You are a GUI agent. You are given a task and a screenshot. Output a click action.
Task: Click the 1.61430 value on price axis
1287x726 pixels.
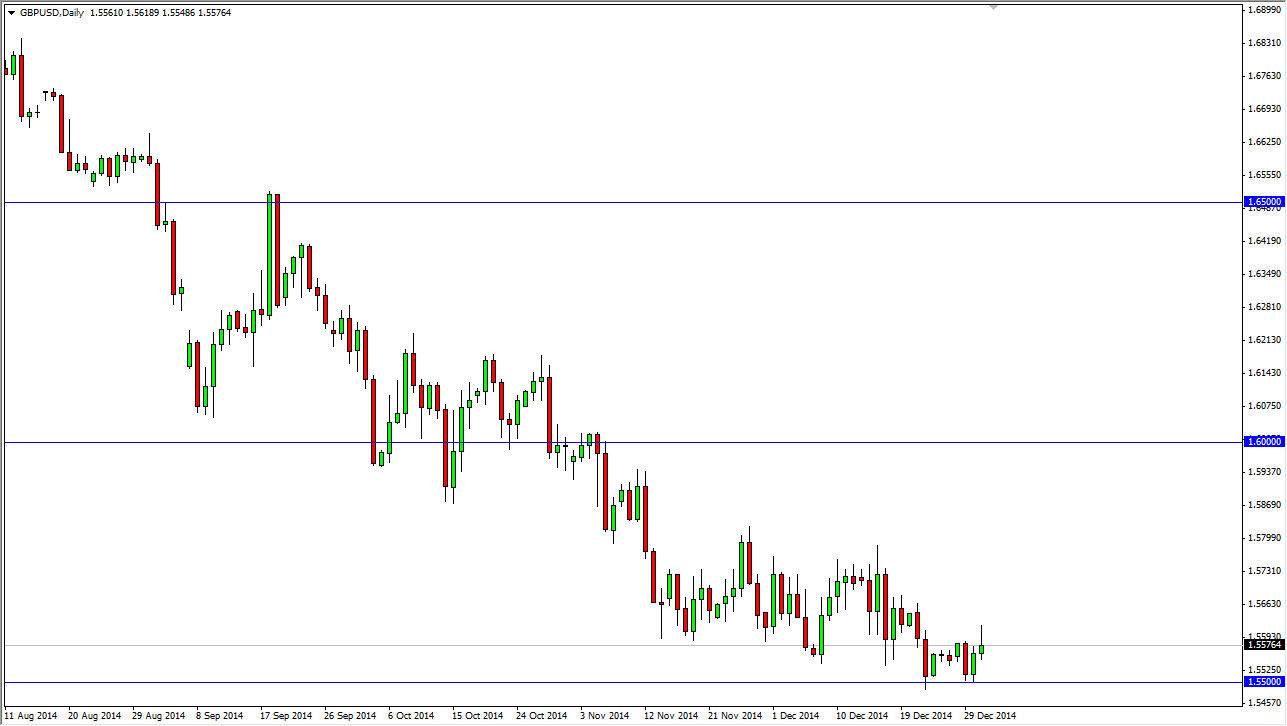click(x=1265, y=373)
